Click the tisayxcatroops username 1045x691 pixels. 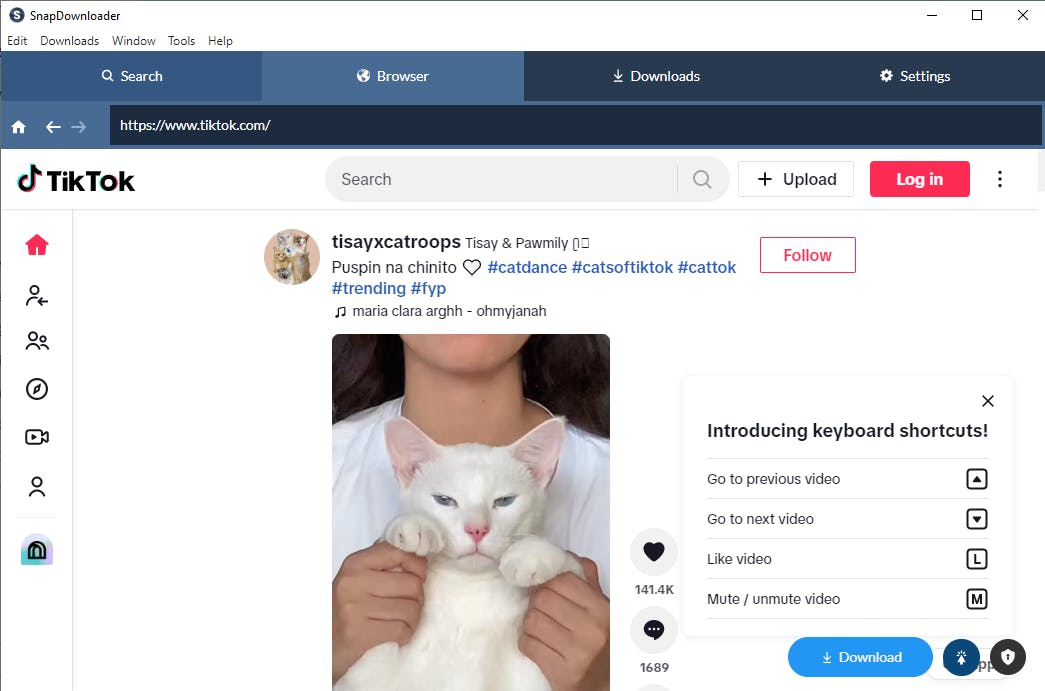tap(396, 242)
